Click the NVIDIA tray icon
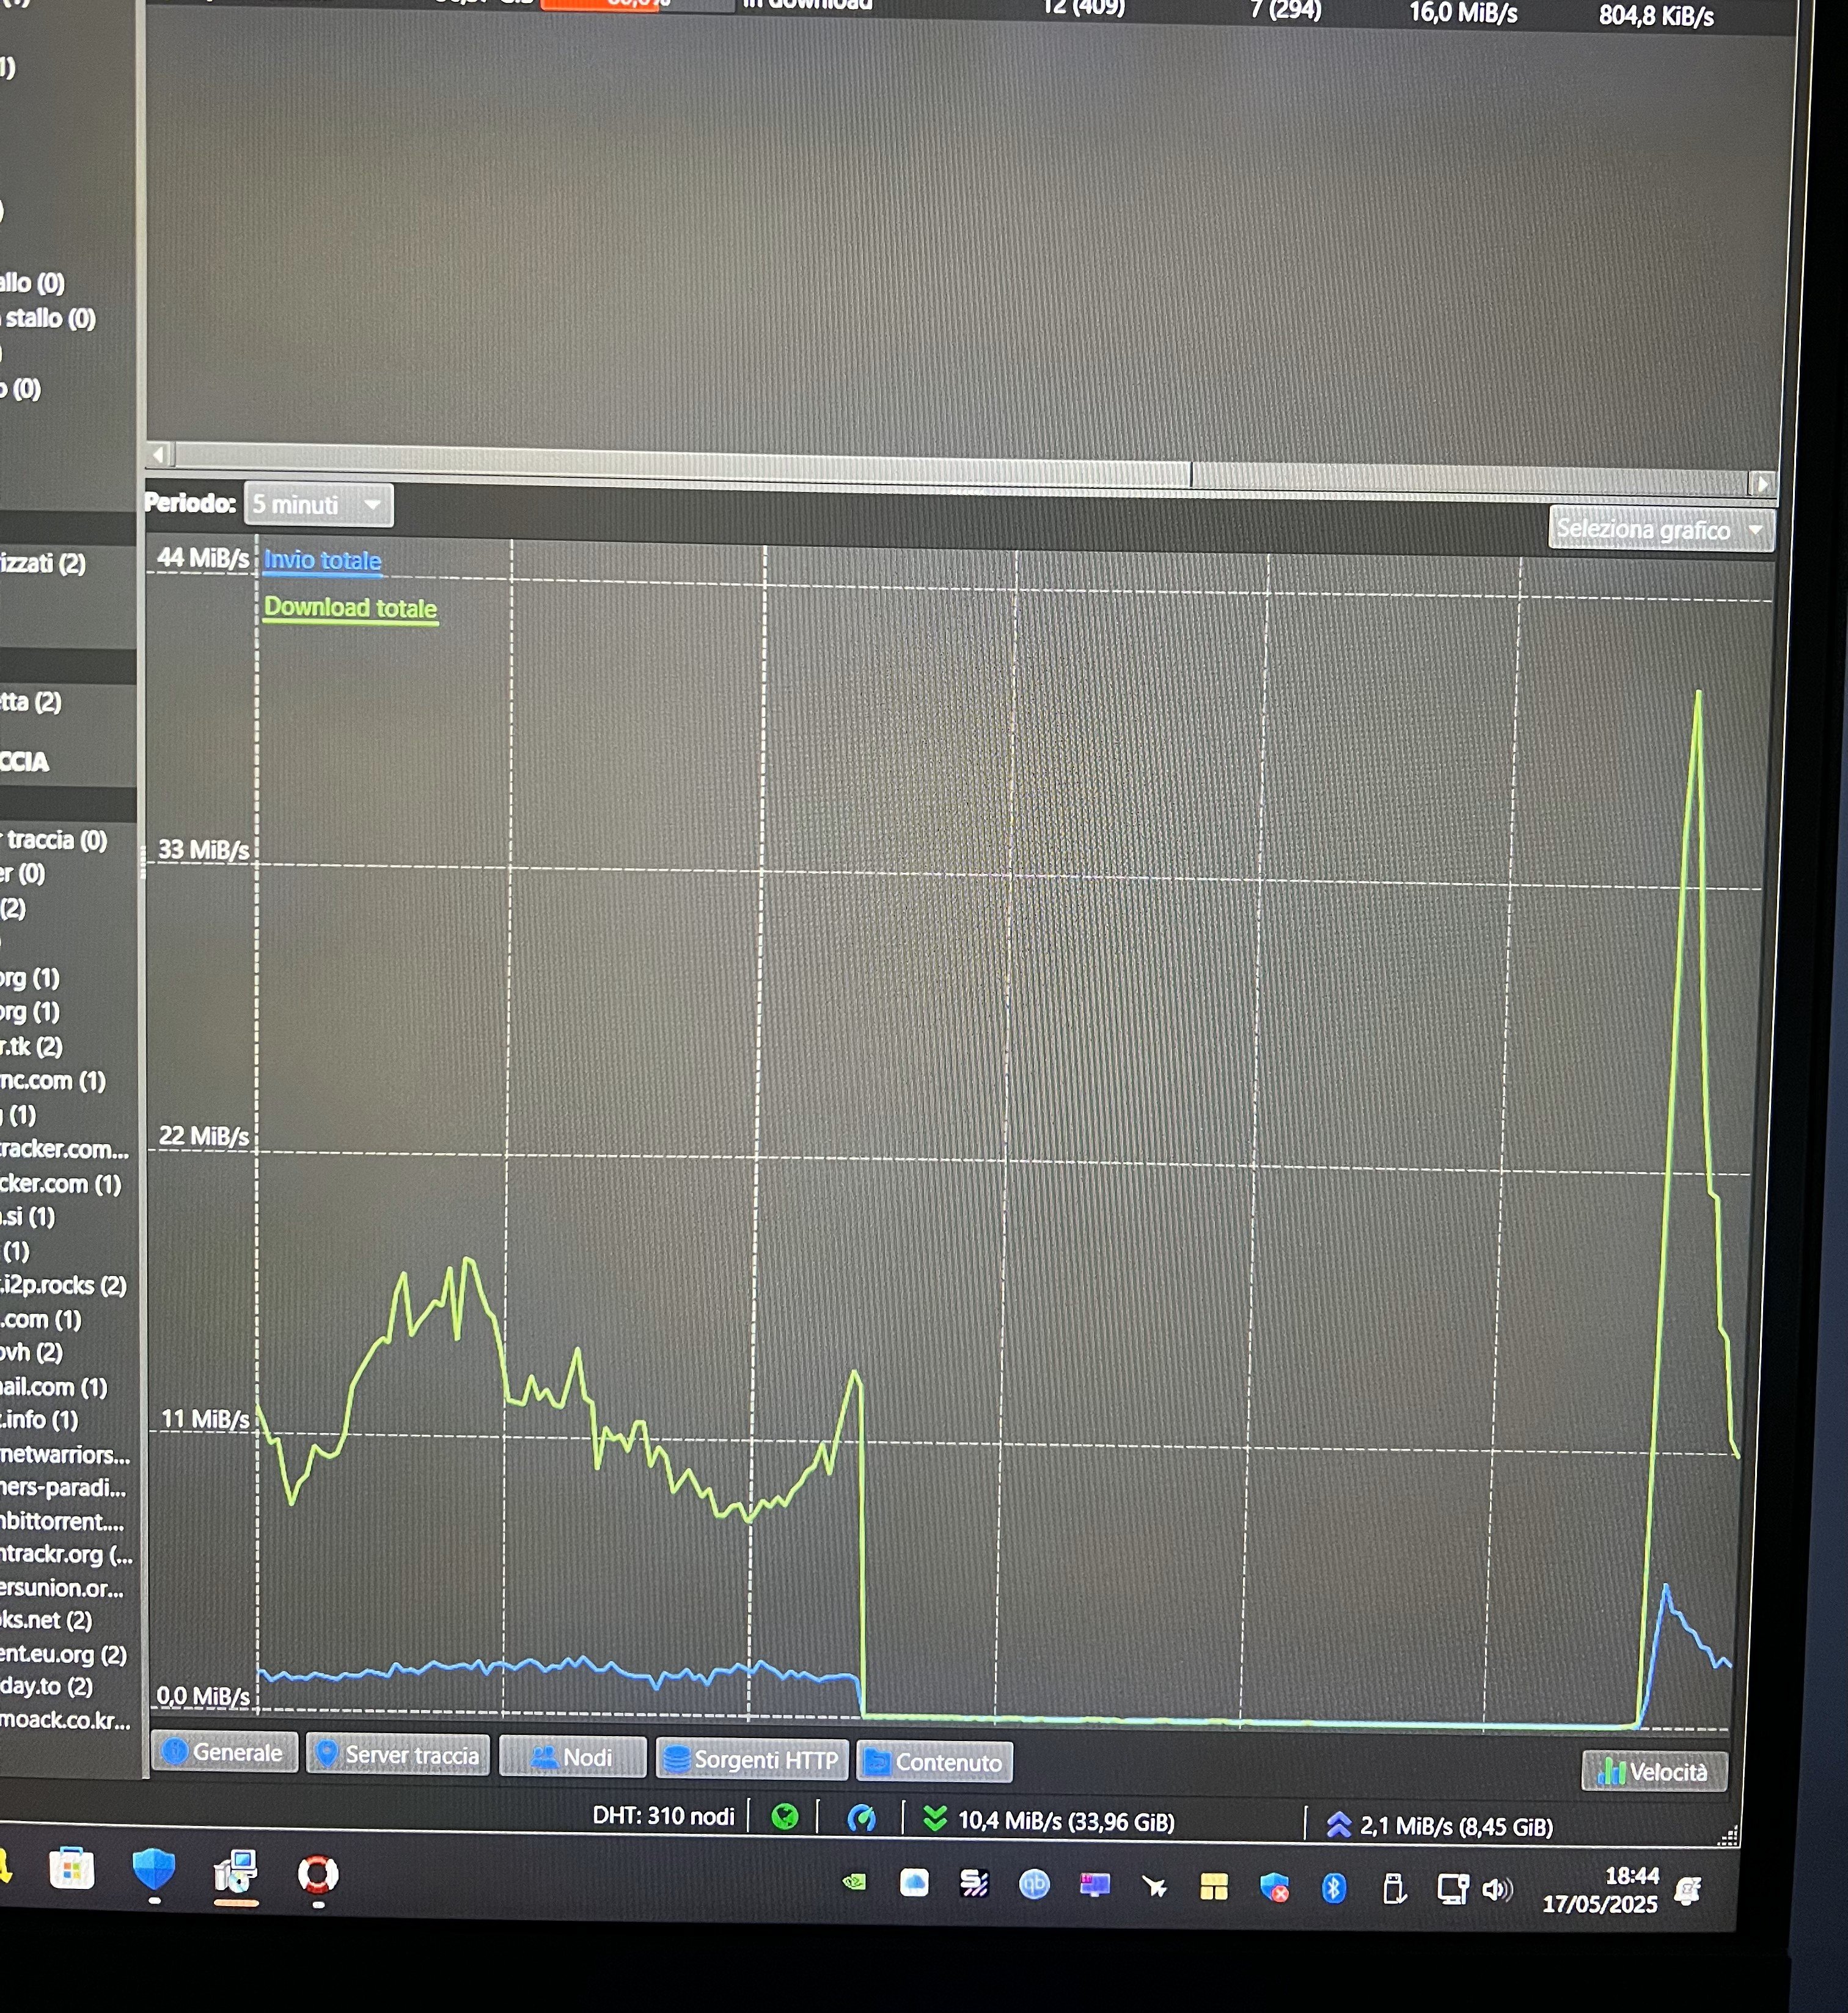The height and width of the screenshot is (2013, 1848). 855,1882
